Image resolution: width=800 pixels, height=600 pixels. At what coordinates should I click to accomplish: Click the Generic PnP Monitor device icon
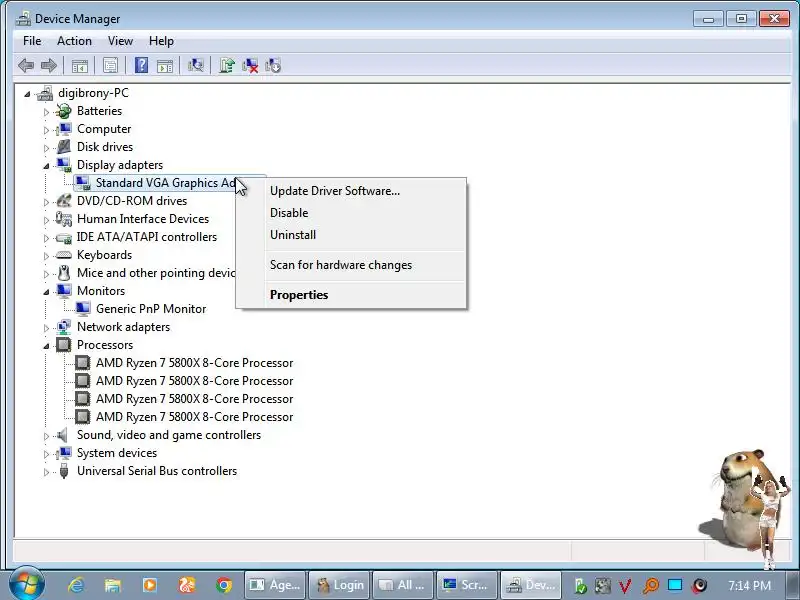point(83,309)
